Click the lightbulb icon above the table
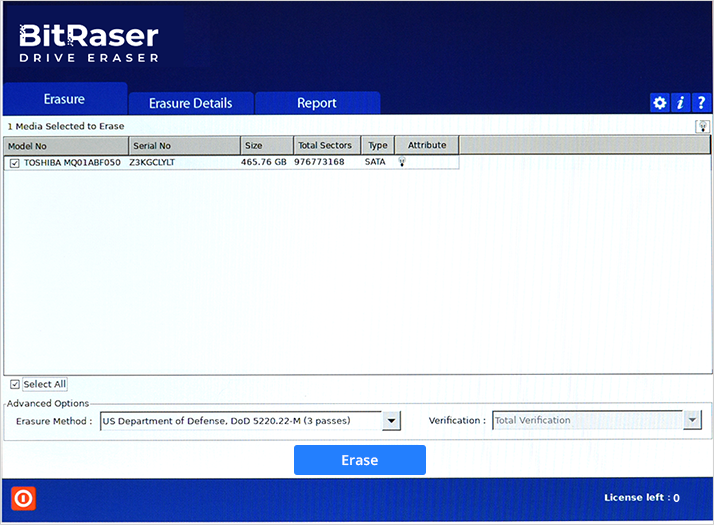This screenshot has height=525, width=714. 703,126
